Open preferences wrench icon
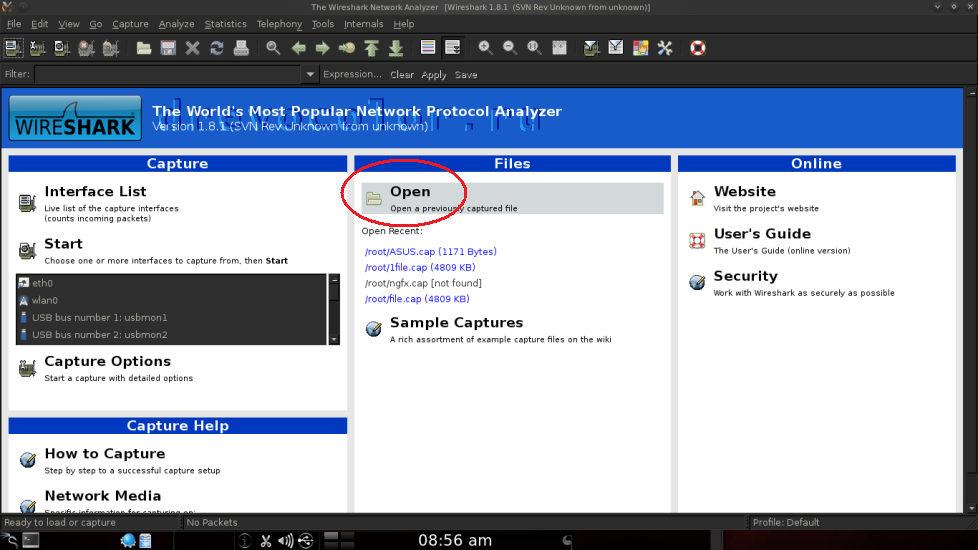The width and height of the screenshot is (978, 550). click(665, 48)
